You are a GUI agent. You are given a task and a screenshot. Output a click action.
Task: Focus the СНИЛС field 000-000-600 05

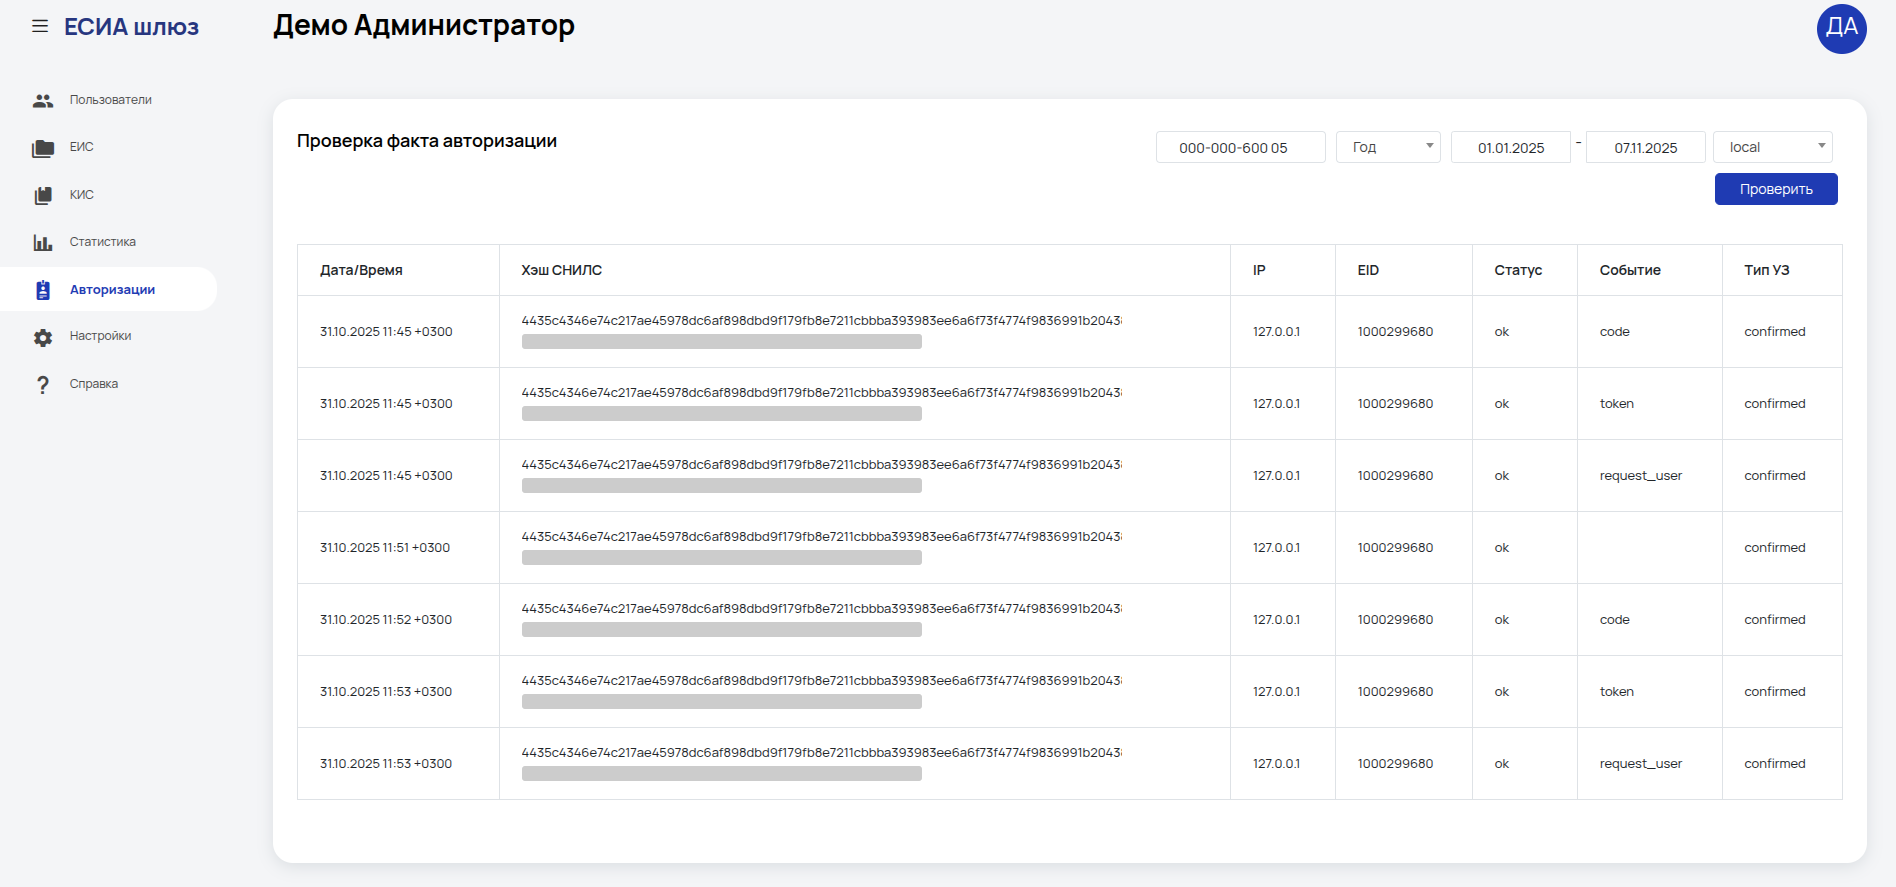point(1241,147)
